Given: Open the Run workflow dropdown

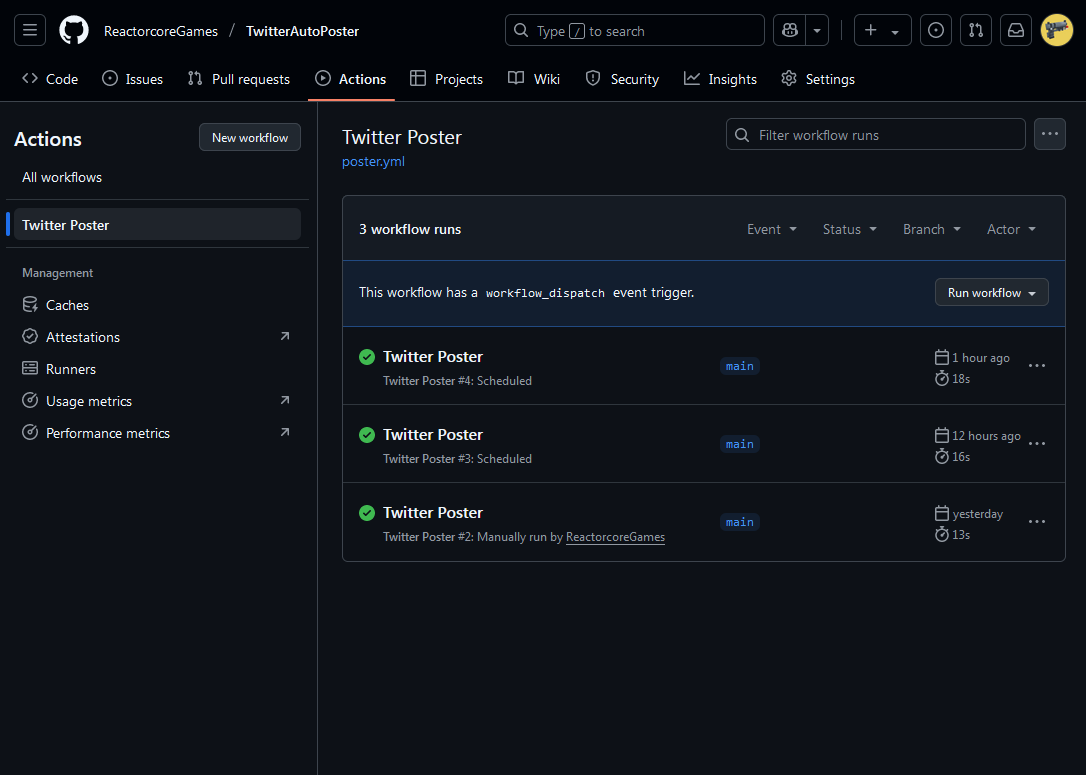Looking at the screenshot, I should 991,293.
